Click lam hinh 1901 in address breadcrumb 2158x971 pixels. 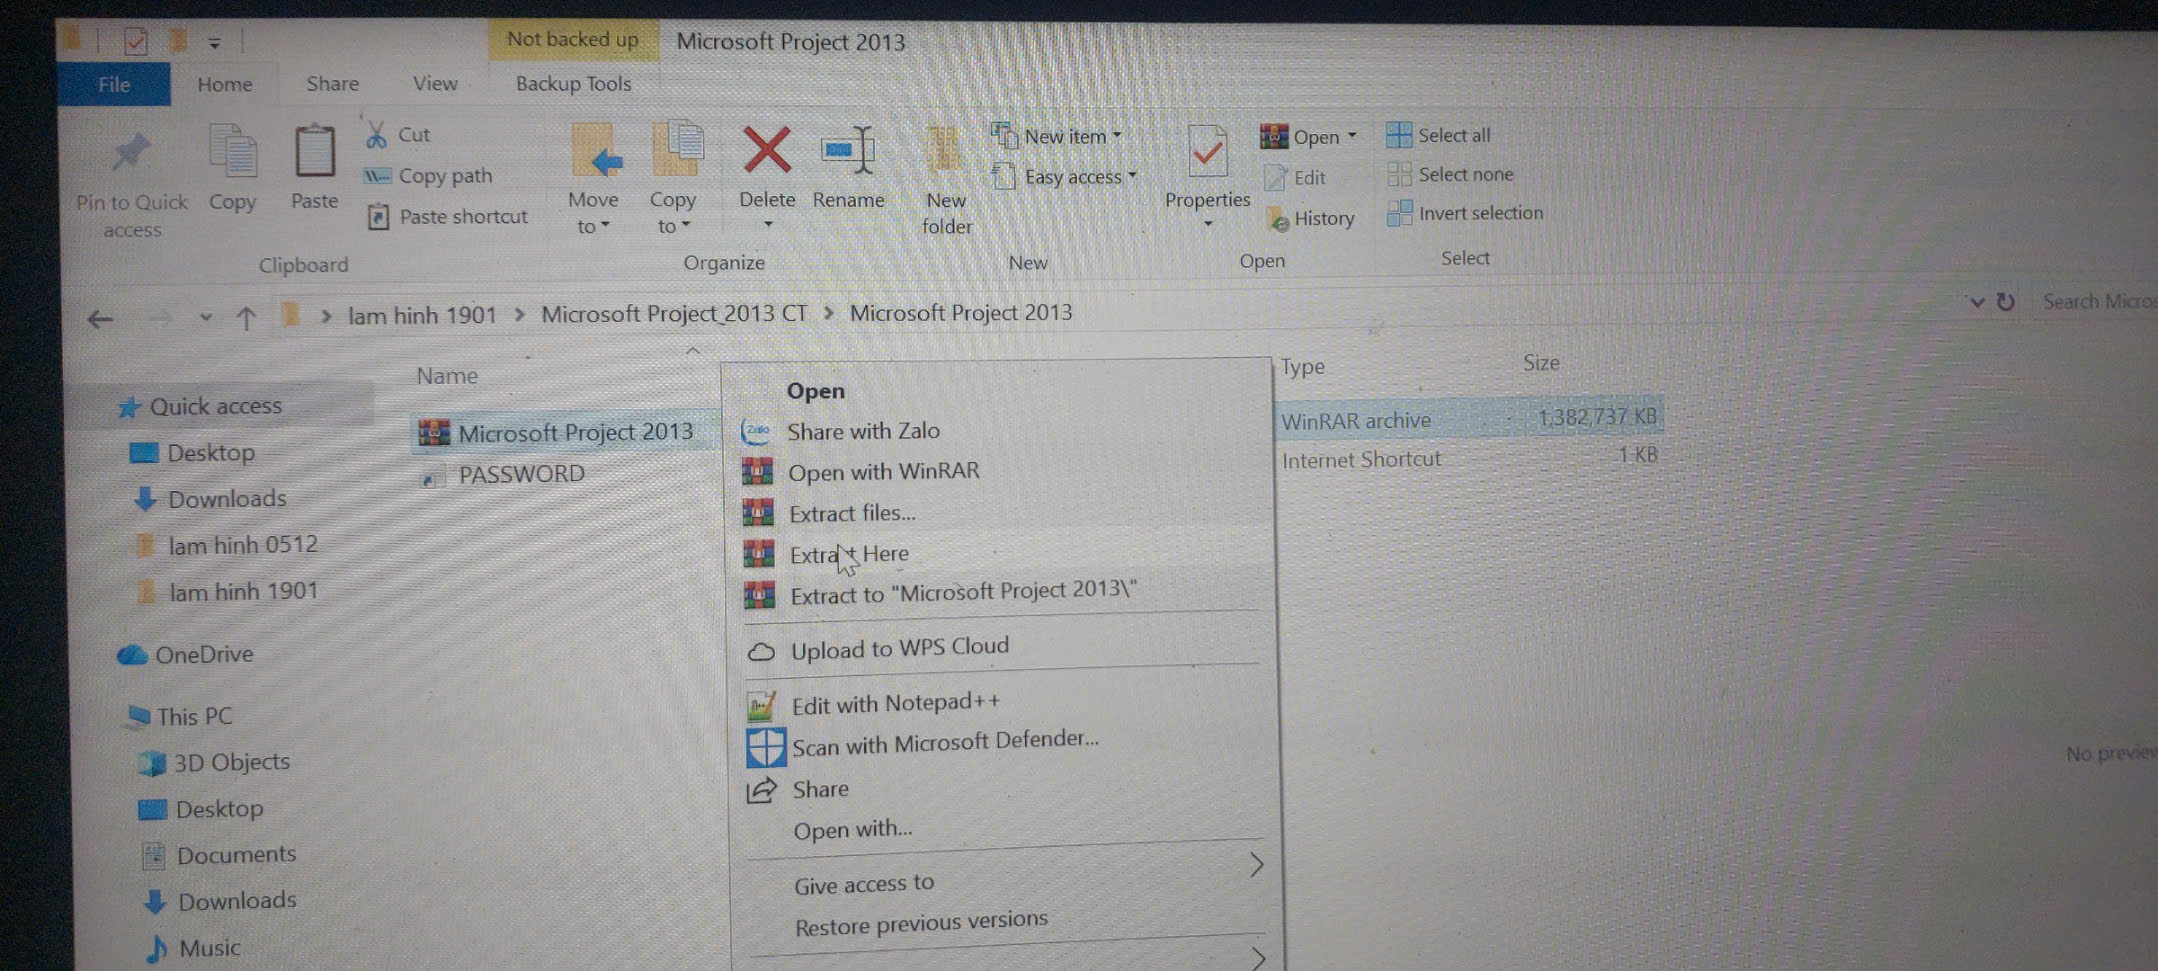point(421,315)
